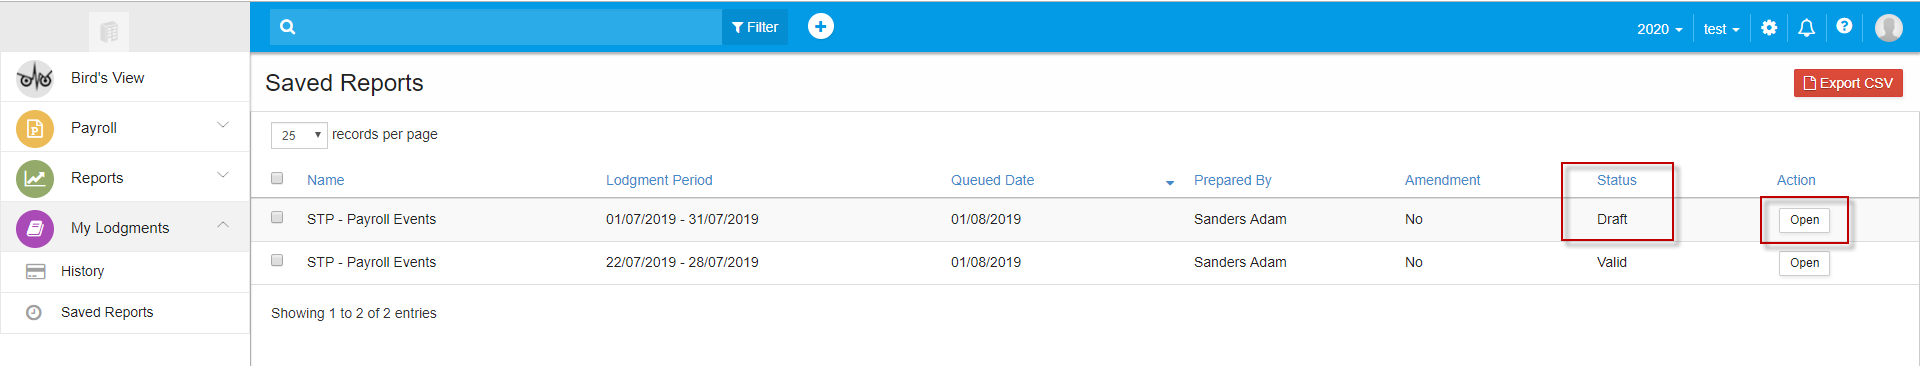Toggle select-all checkbox in table header
The width and height of the screenshot is (1920, 366).
[277, 178]
